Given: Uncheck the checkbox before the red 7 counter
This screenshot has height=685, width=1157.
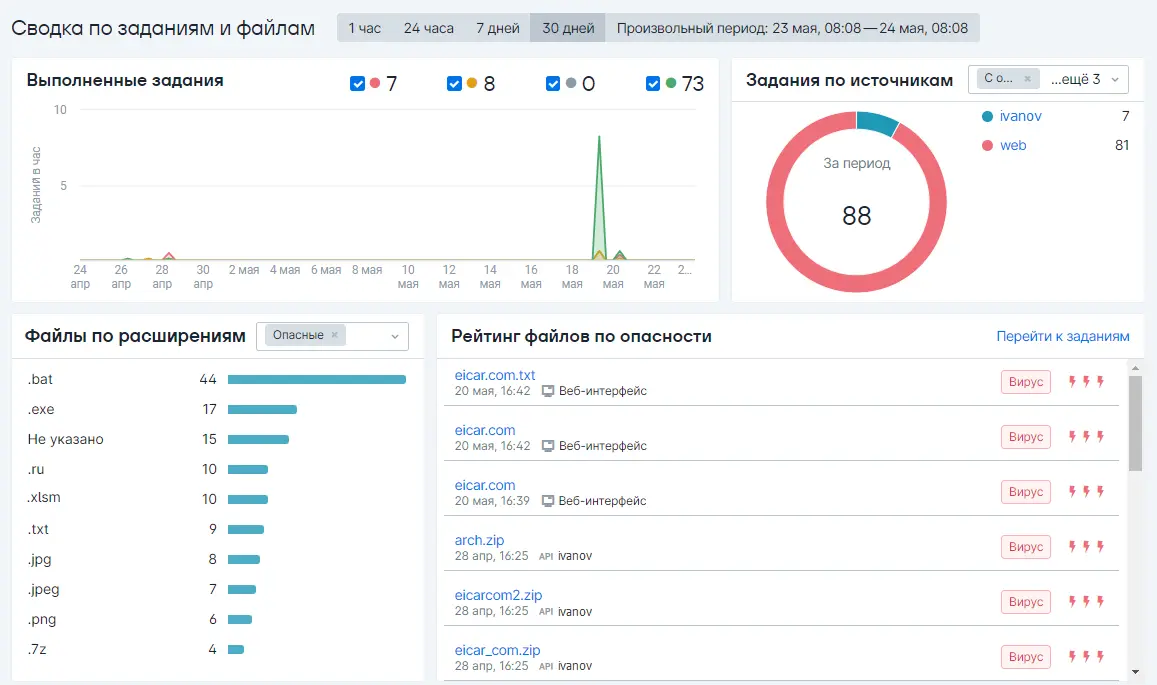Looking at the screenshot, I should 357,84.
